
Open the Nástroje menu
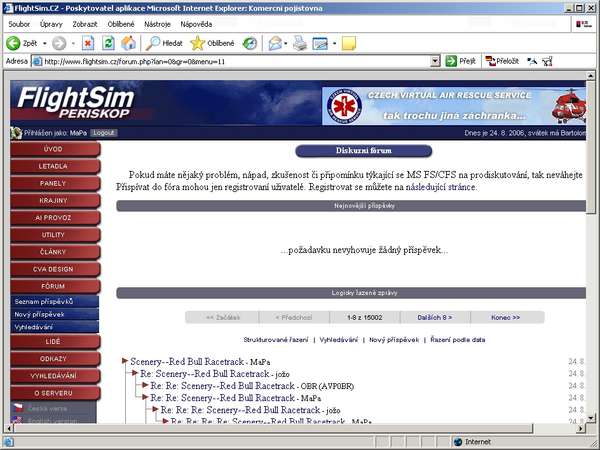tap(157, 24)
